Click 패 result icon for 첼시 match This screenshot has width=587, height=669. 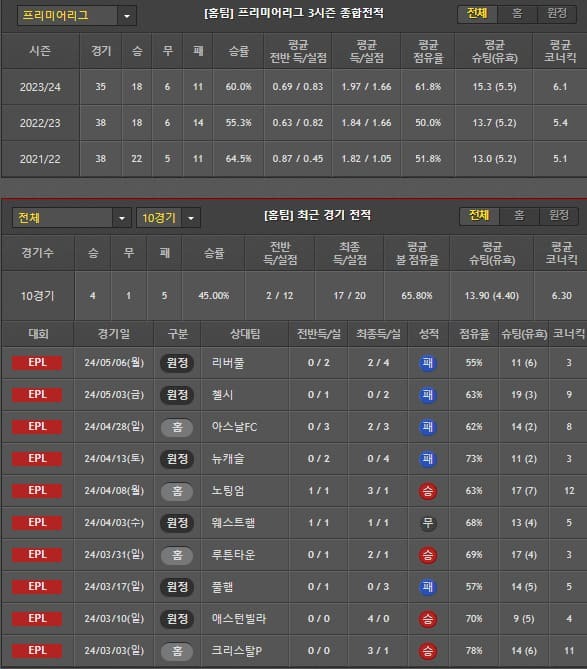click(x=427, y=395)
